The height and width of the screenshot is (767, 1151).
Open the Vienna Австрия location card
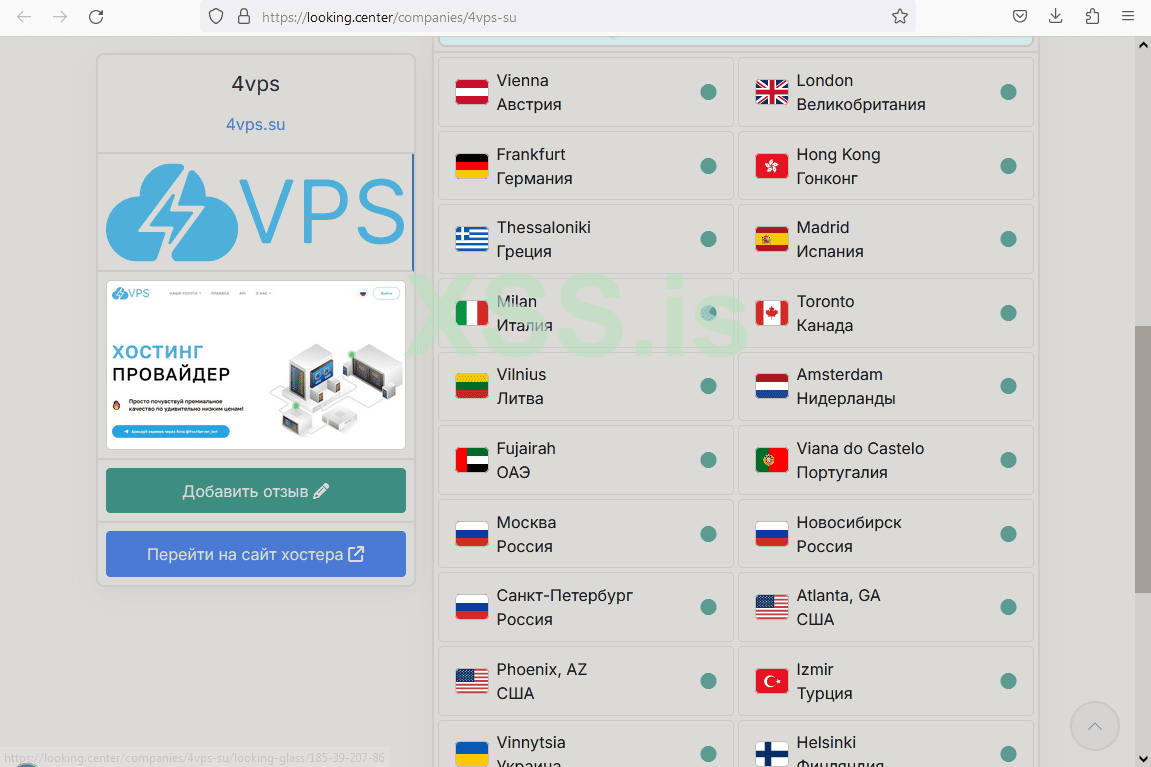click(586, 92)
